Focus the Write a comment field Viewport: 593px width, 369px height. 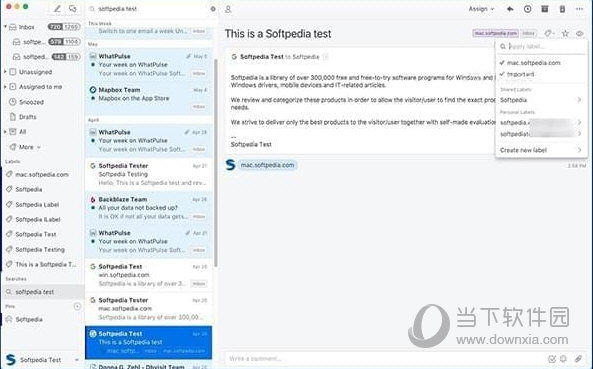pyautogui.click(x=386, y=358)
